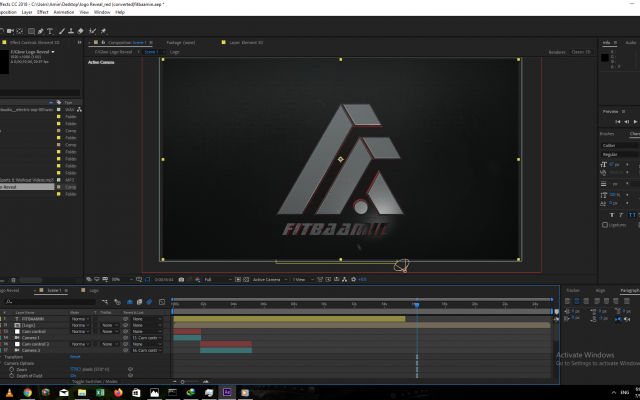Open viewer magnification 50% dropdown

tap(122, 280)
